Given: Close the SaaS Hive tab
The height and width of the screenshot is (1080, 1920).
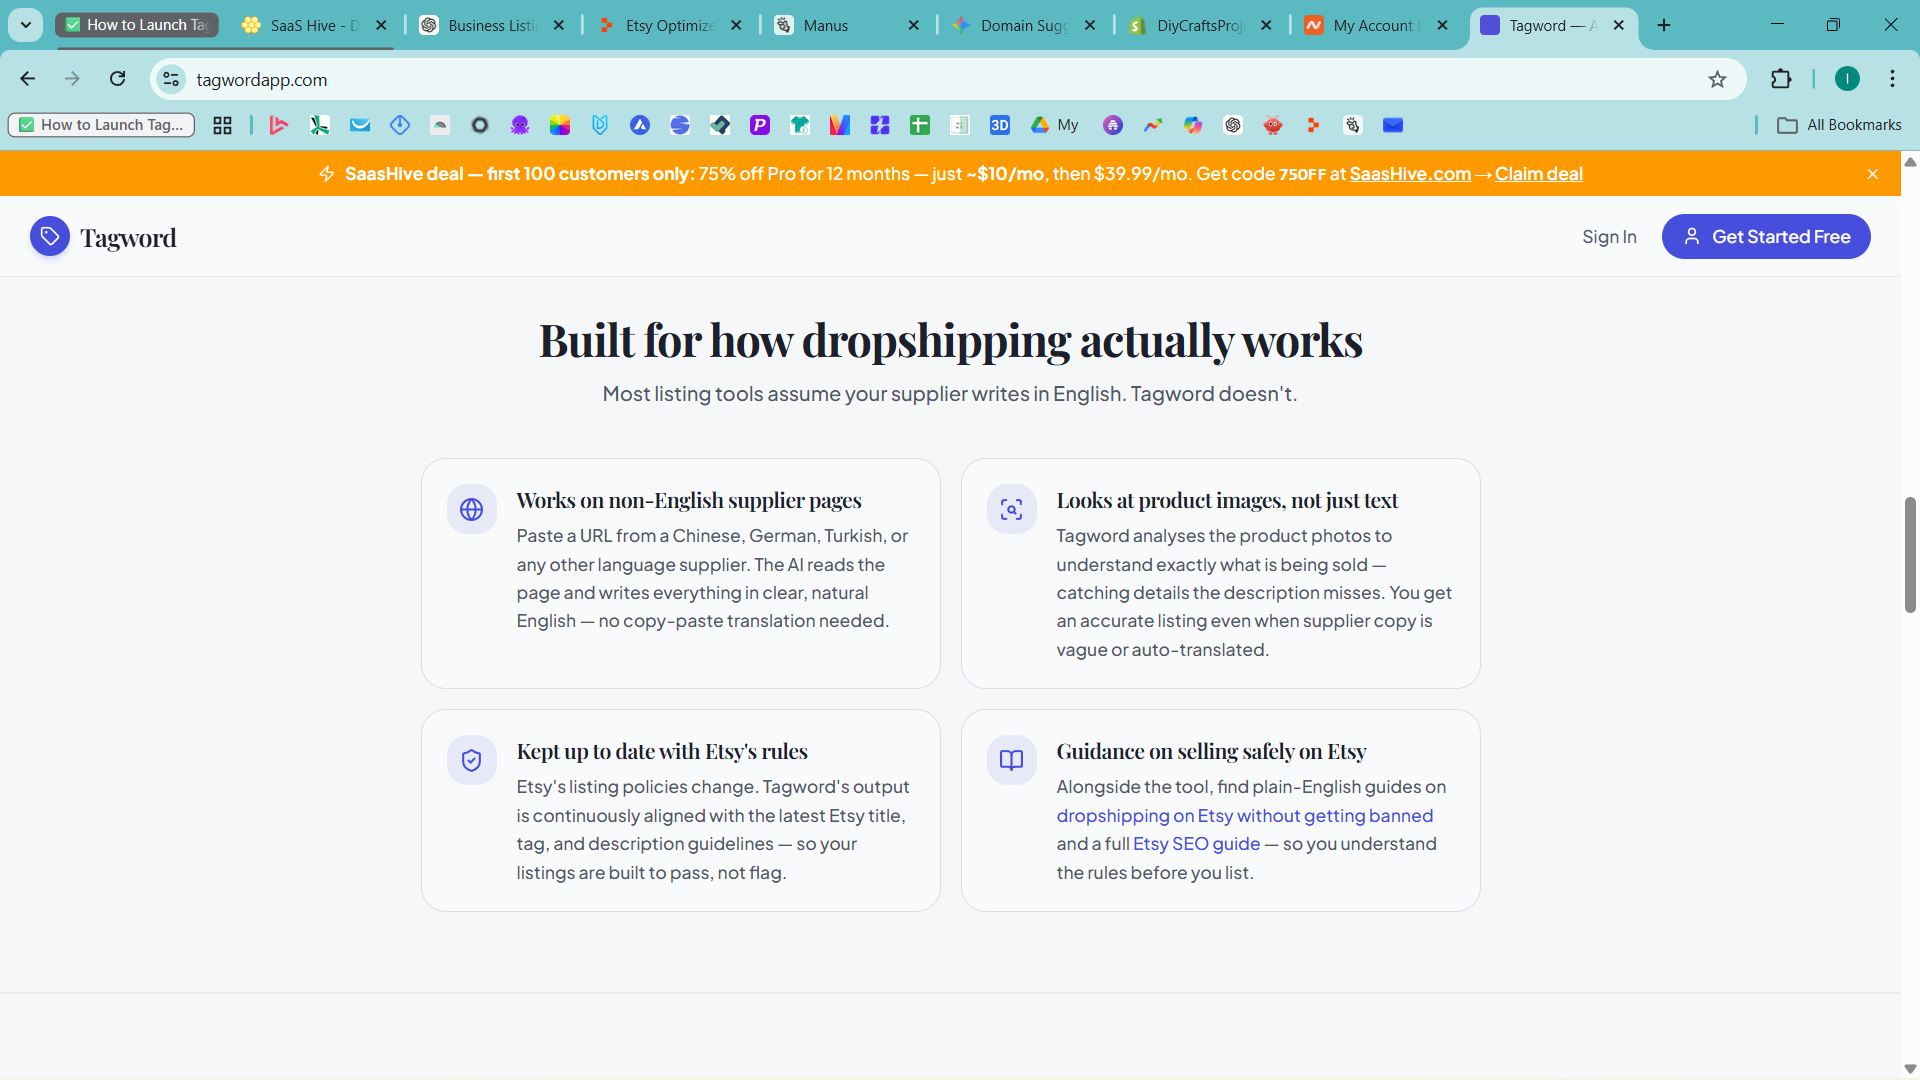Looking at the screenshot, I should pos(381,25).
